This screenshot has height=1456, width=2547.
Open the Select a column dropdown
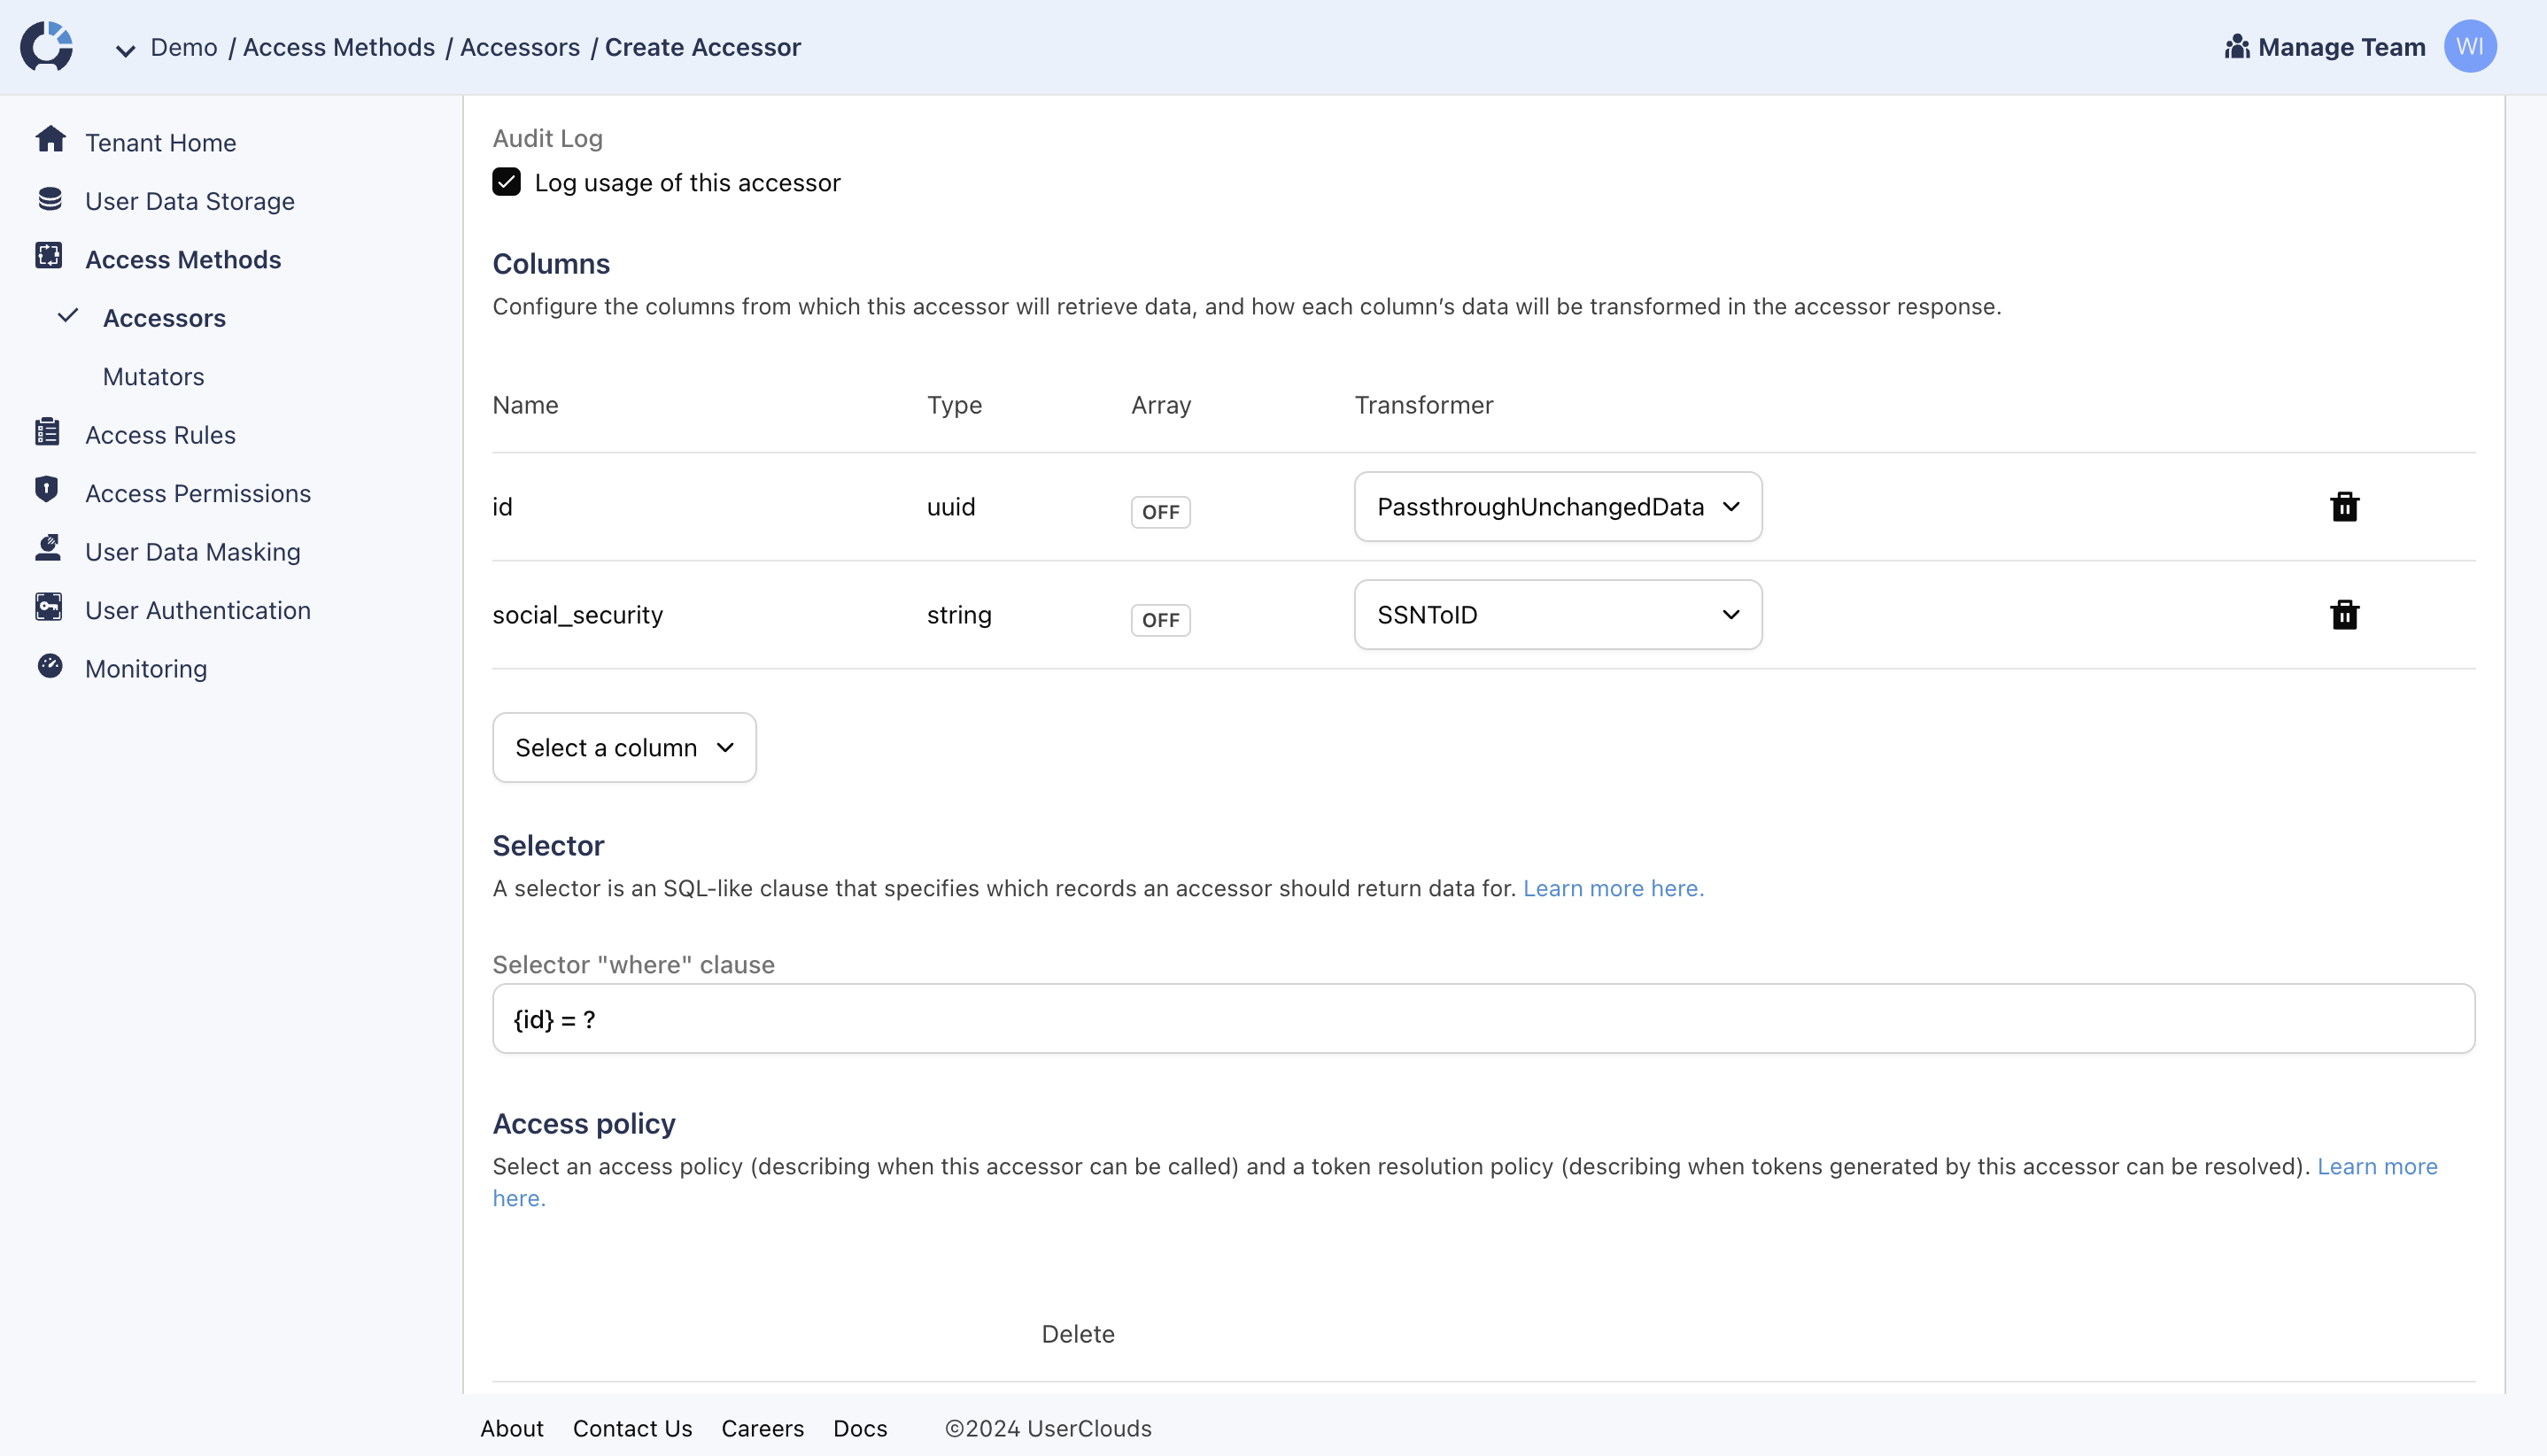tap(624, 747)
